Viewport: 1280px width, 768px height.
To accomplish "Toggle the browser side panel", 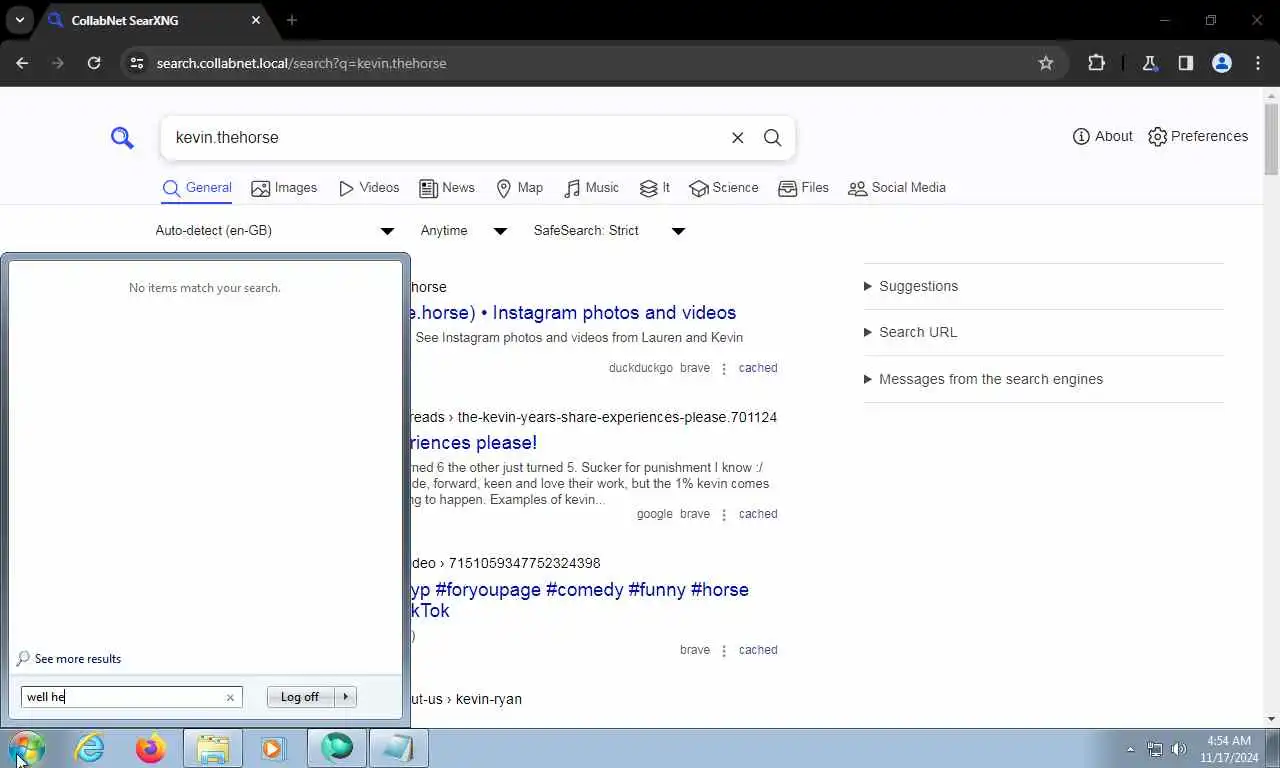I will 1185,63.
